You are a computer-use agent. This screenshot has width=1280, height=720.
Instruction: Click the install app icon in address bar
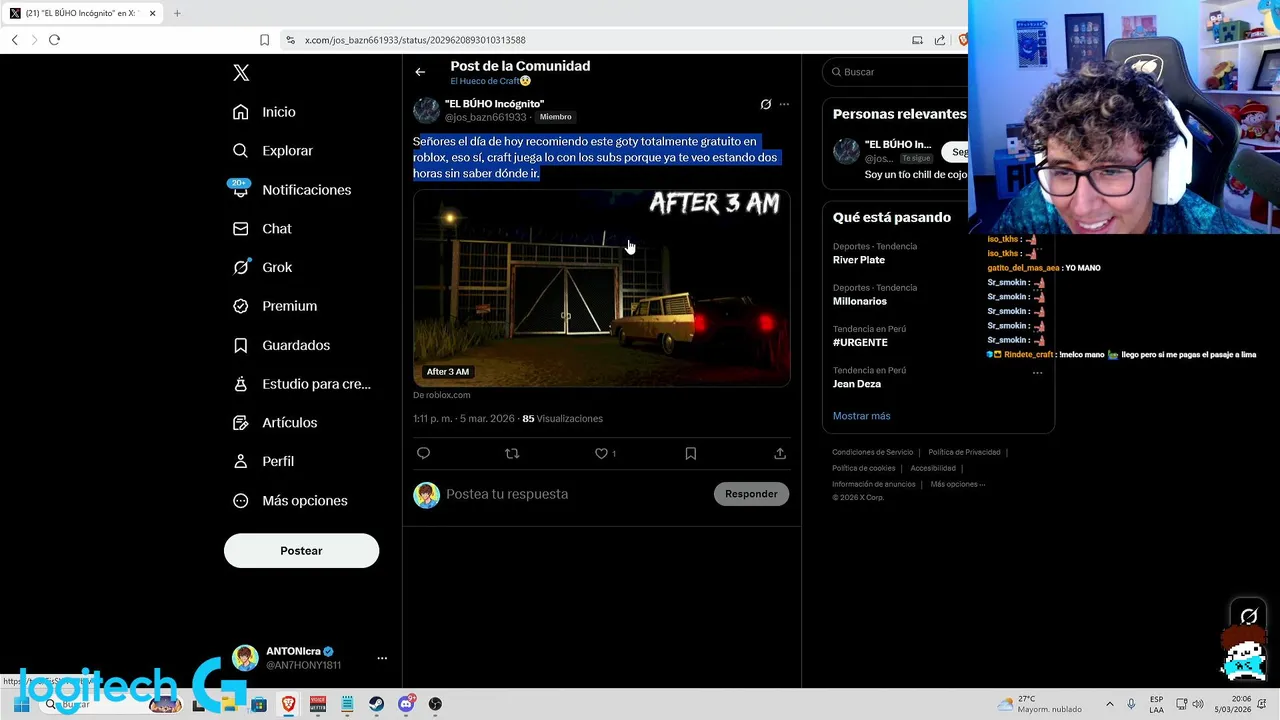pos(917,40)
